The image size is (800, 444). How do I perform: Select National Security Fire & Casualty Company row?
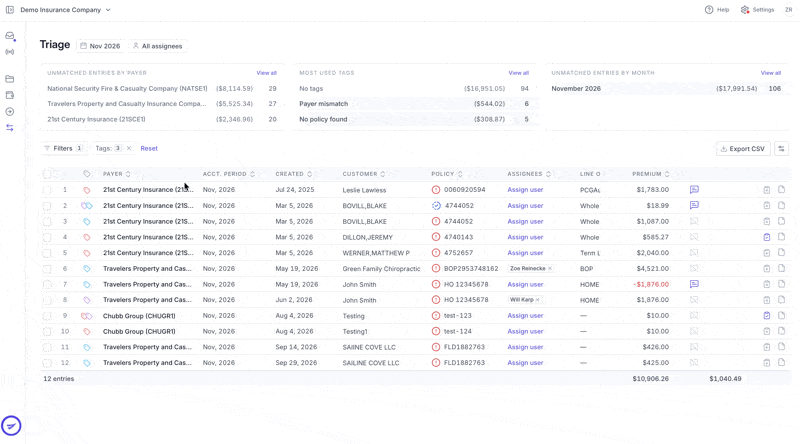coord(162,88)
